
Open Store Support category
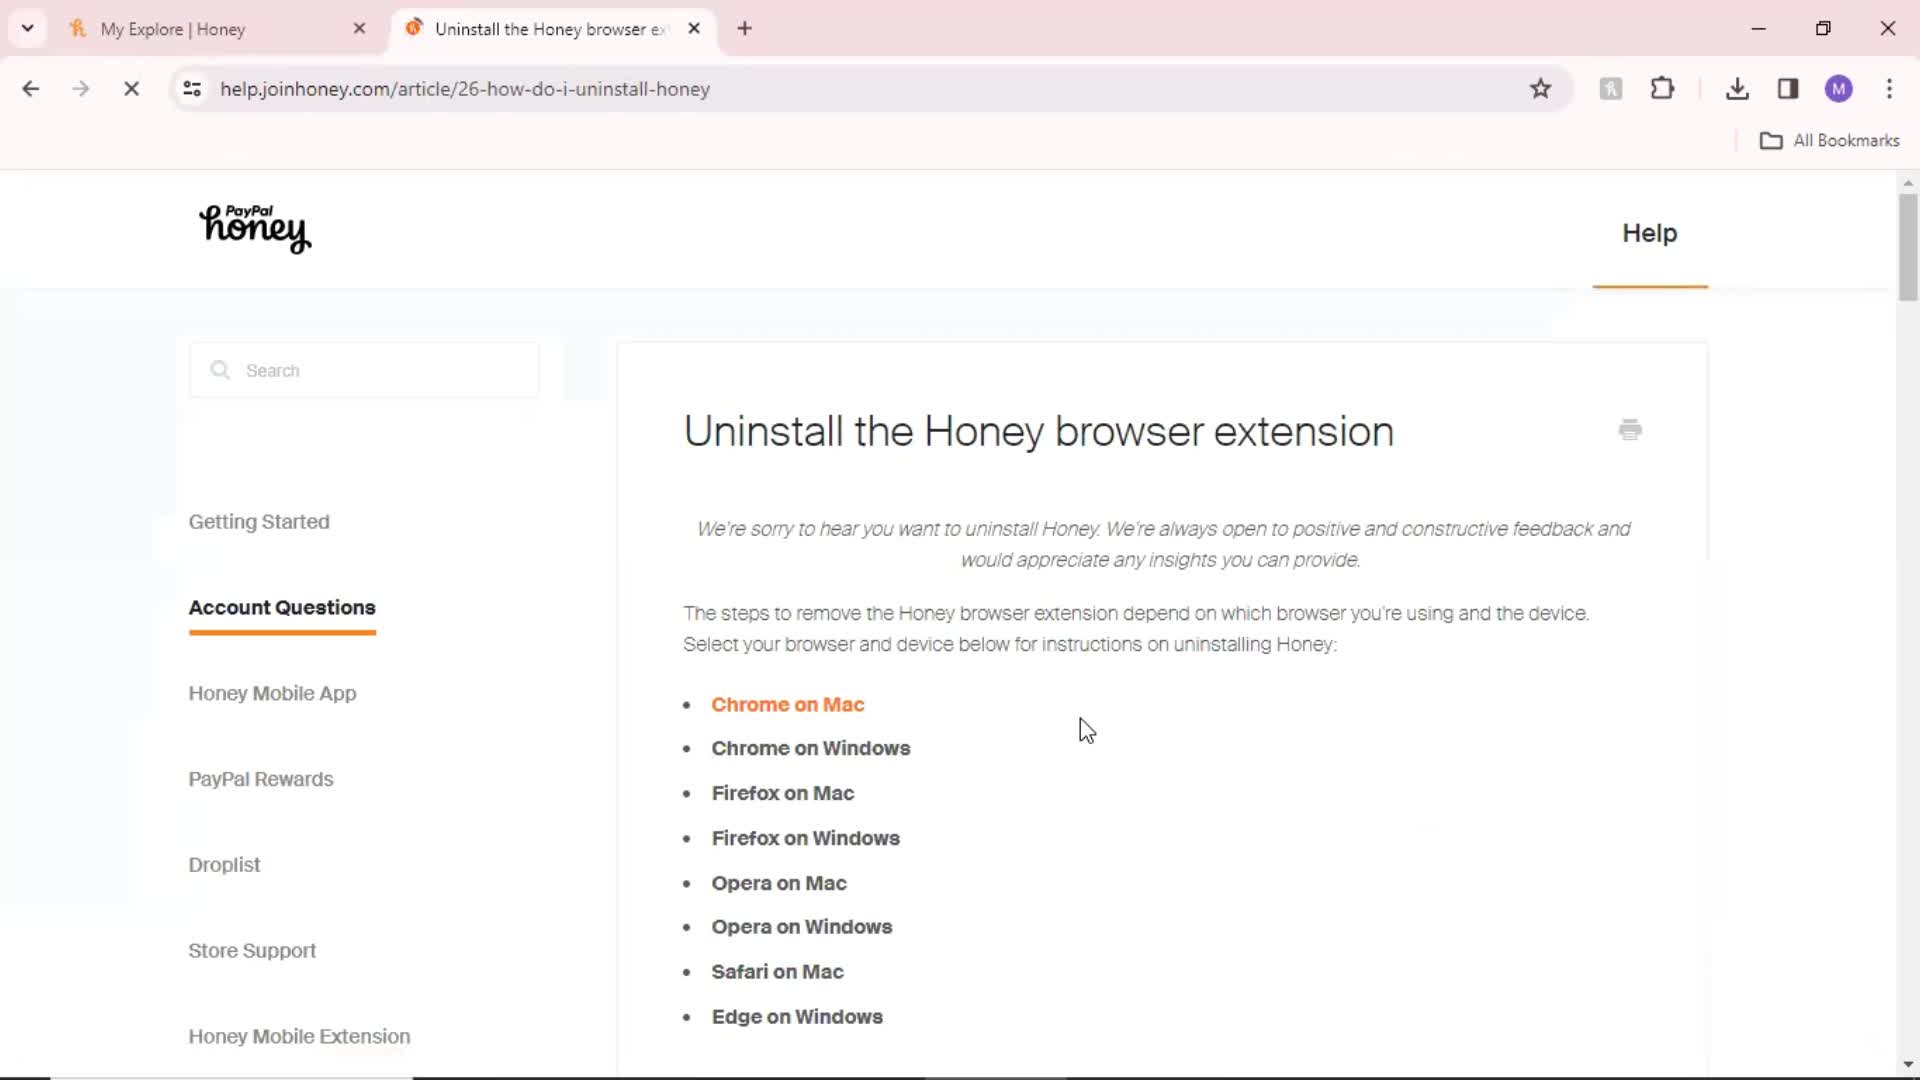(252, 951)
